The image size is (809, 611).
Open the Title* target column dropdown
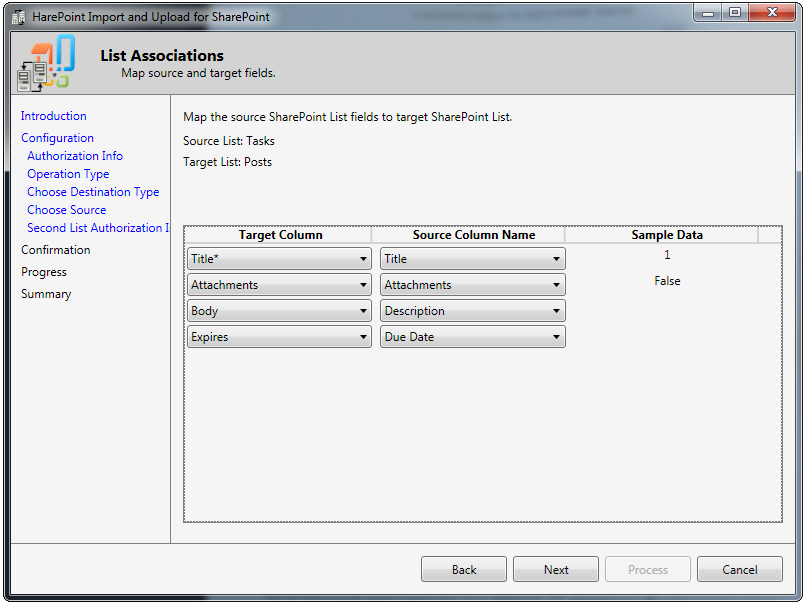pyautogui.click(x=279, y=259)
